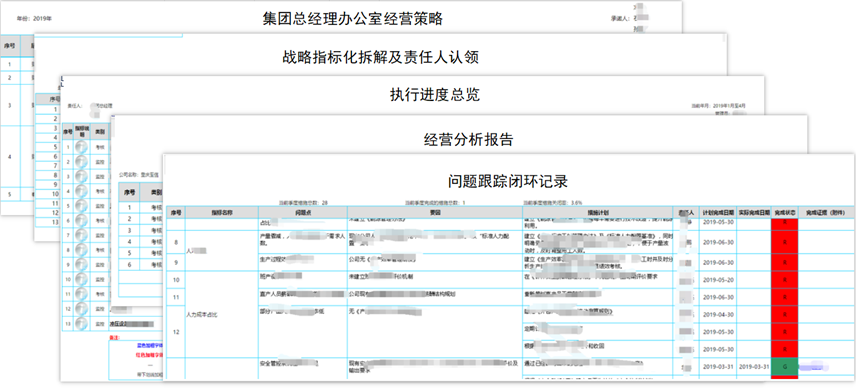Click the 计划完成日期 column header
This screenshot has height=389, width=856.
point(717,212)
